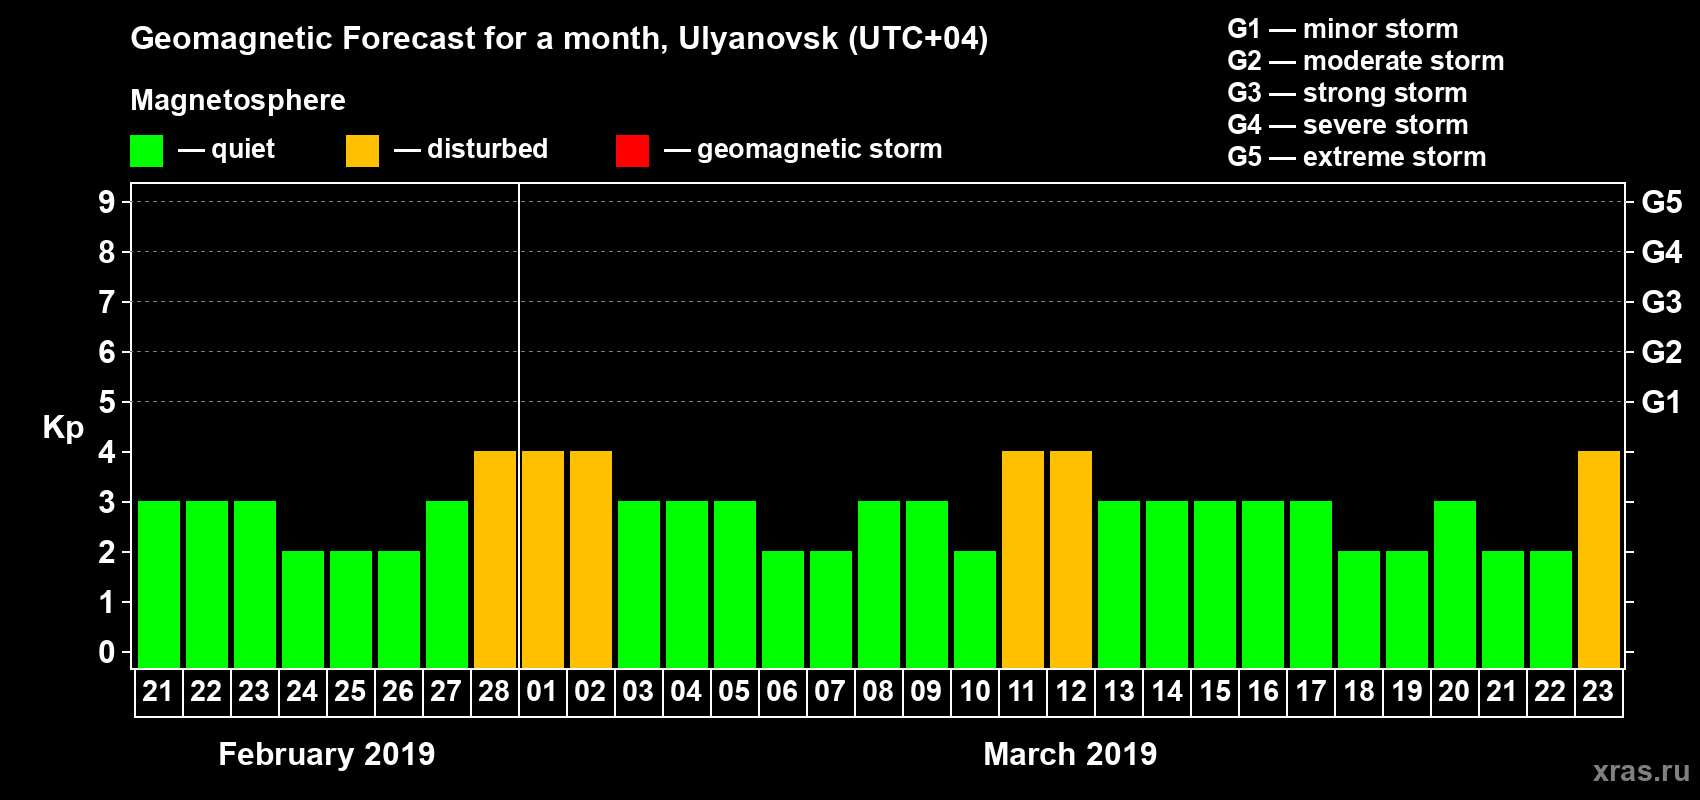The image size is (1700, 800).
Task: Click the chart title Geomagnetic Forecast text
Action: click(559, 38)
